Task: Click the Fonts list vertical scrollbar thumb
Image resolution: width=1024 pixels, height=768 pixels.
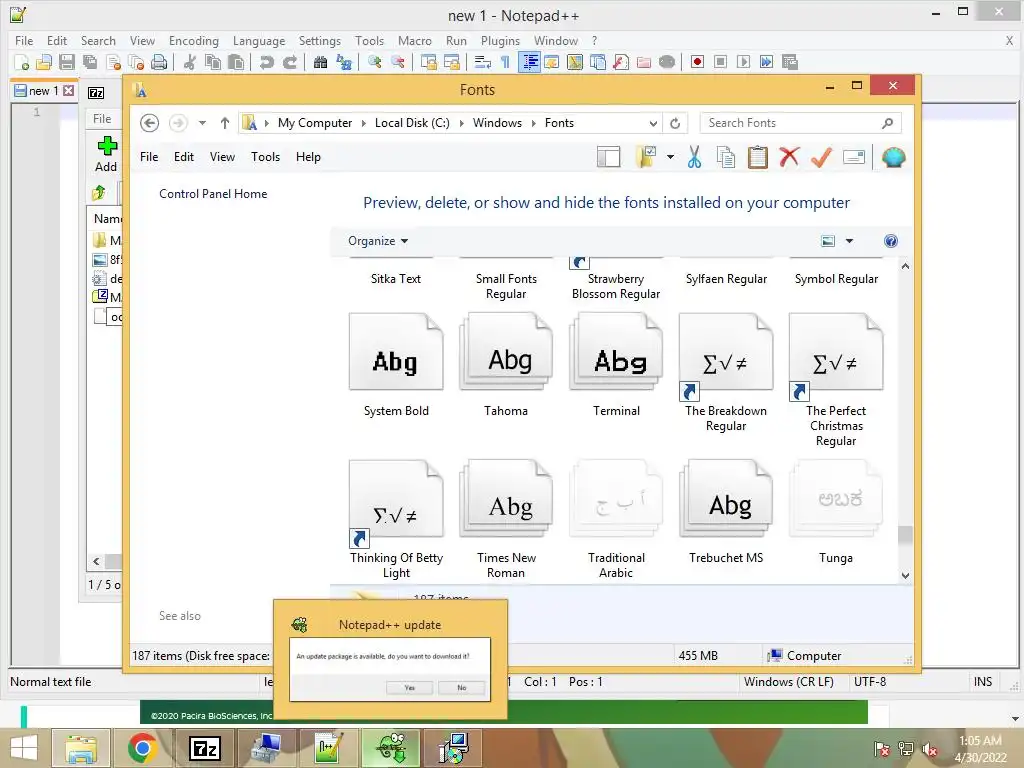Action: 905,535
